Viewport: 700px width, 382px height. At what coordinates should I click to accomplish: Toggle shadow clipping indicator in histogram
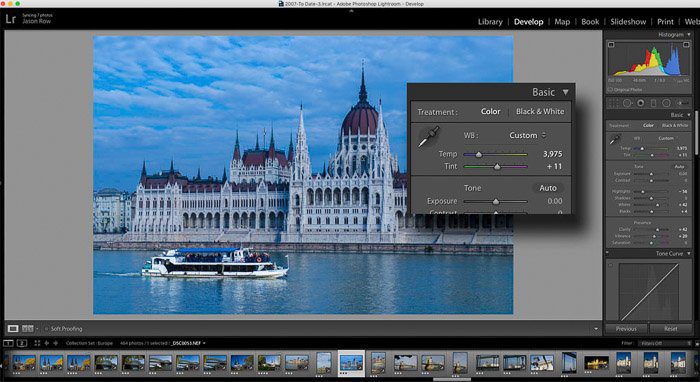(x=611, y=44)
